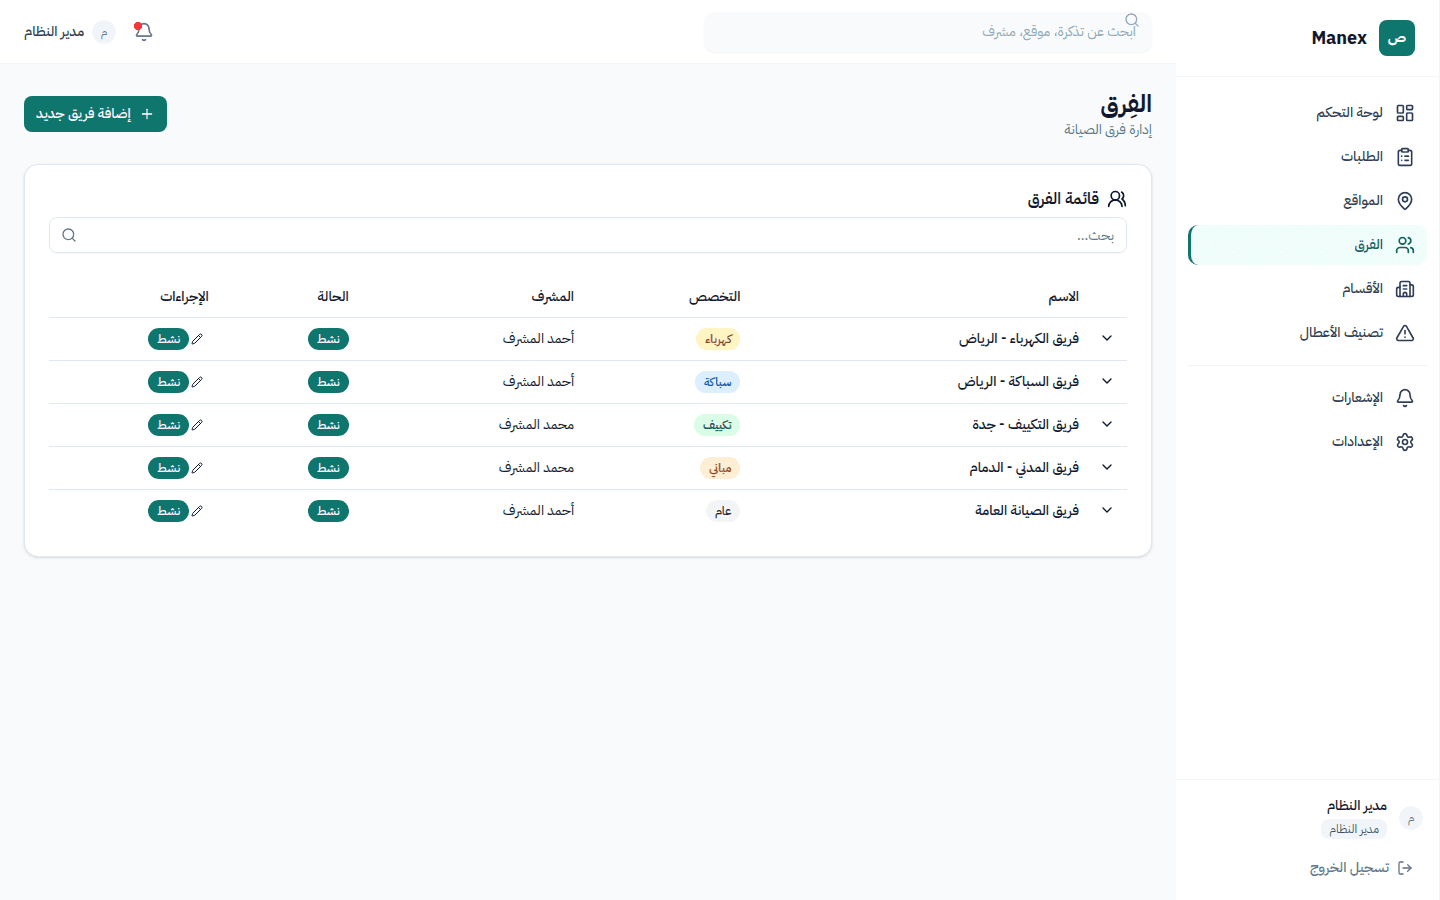The height and width of the screenshot is (900, 1440).
Task: Click the notification bell in the top bar
Action: [x=143, y=32]
